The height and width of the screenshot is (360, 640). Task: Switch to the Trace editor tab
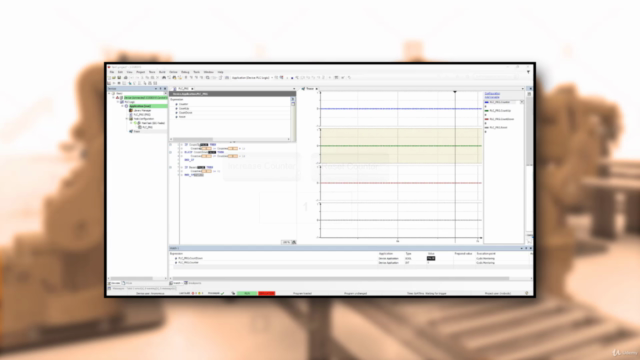click(x=310, y=89)
